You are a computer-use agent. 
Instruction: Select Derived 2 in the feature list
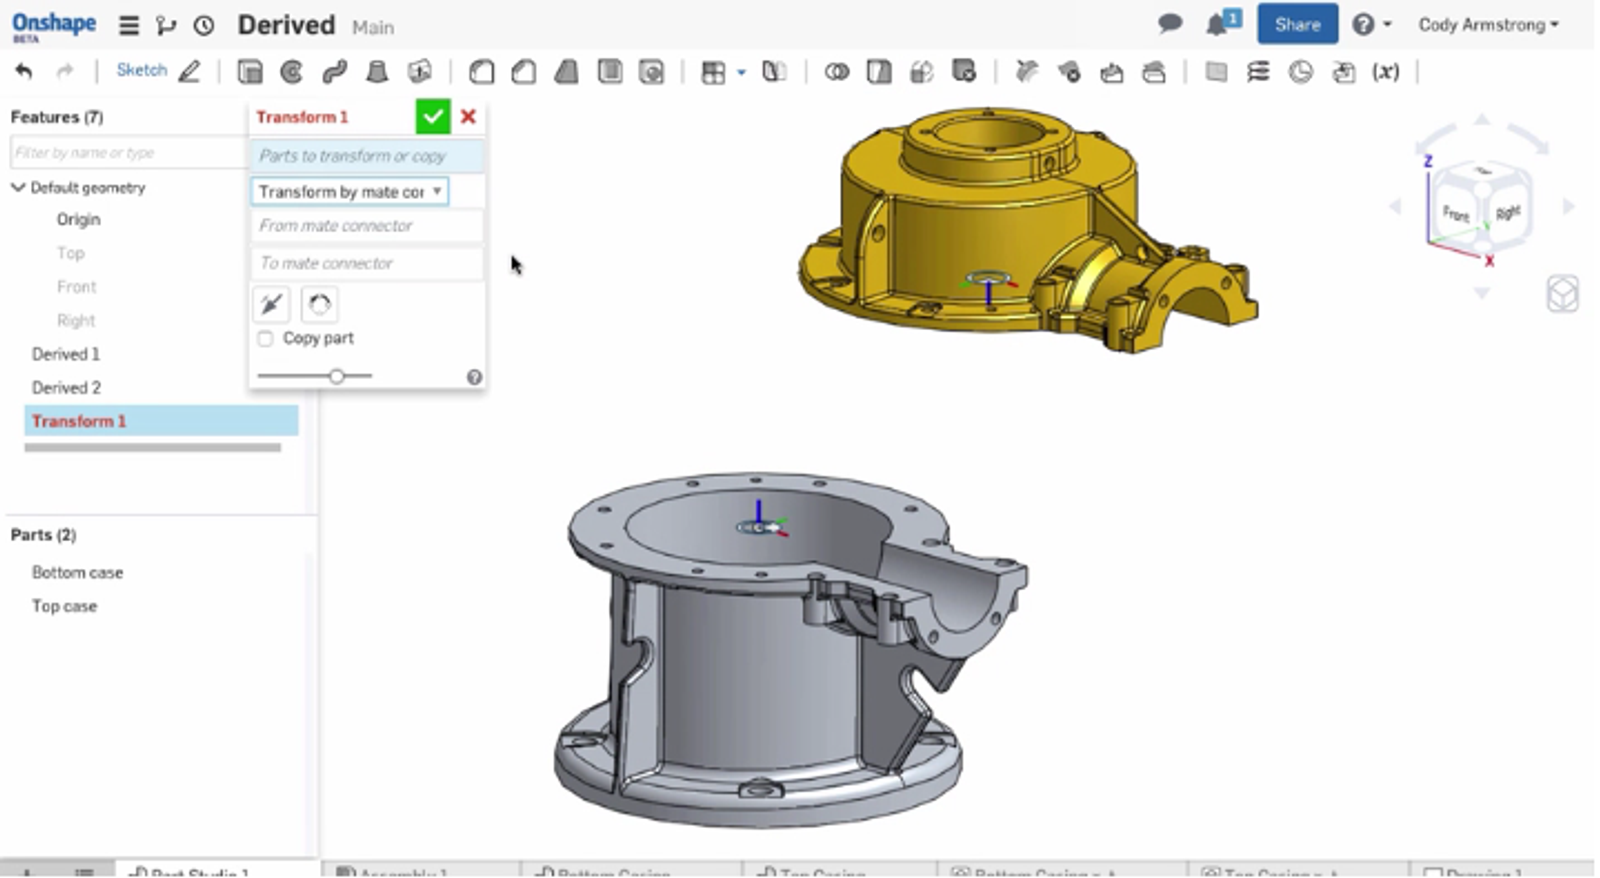pos(66,388)
